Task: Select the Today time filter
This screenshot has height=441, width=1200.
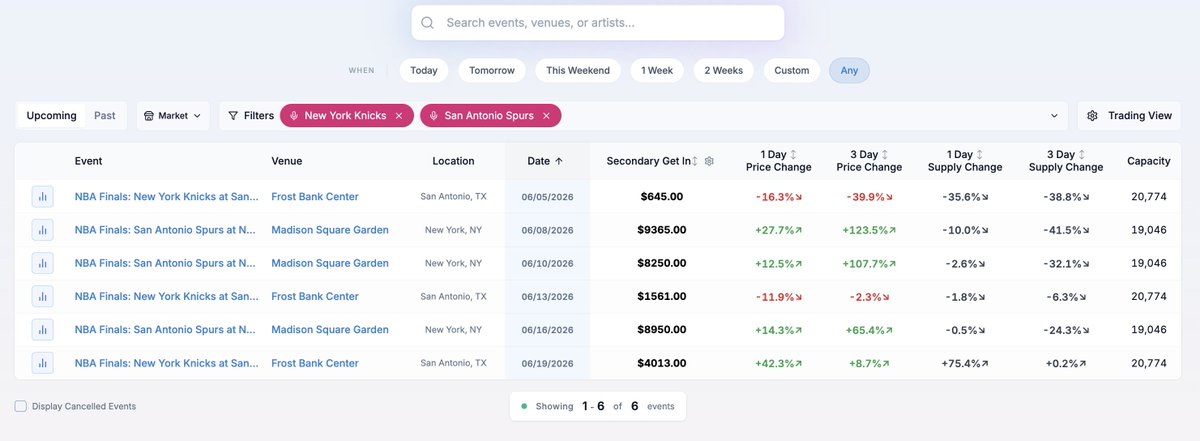Action: [x=424, y=70]
